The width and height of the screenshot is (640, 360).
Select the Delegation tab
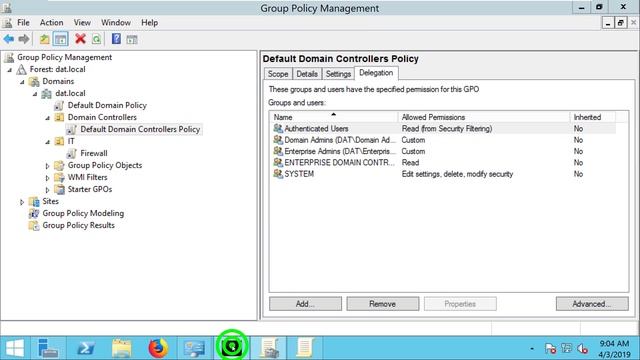coord(376,73)
